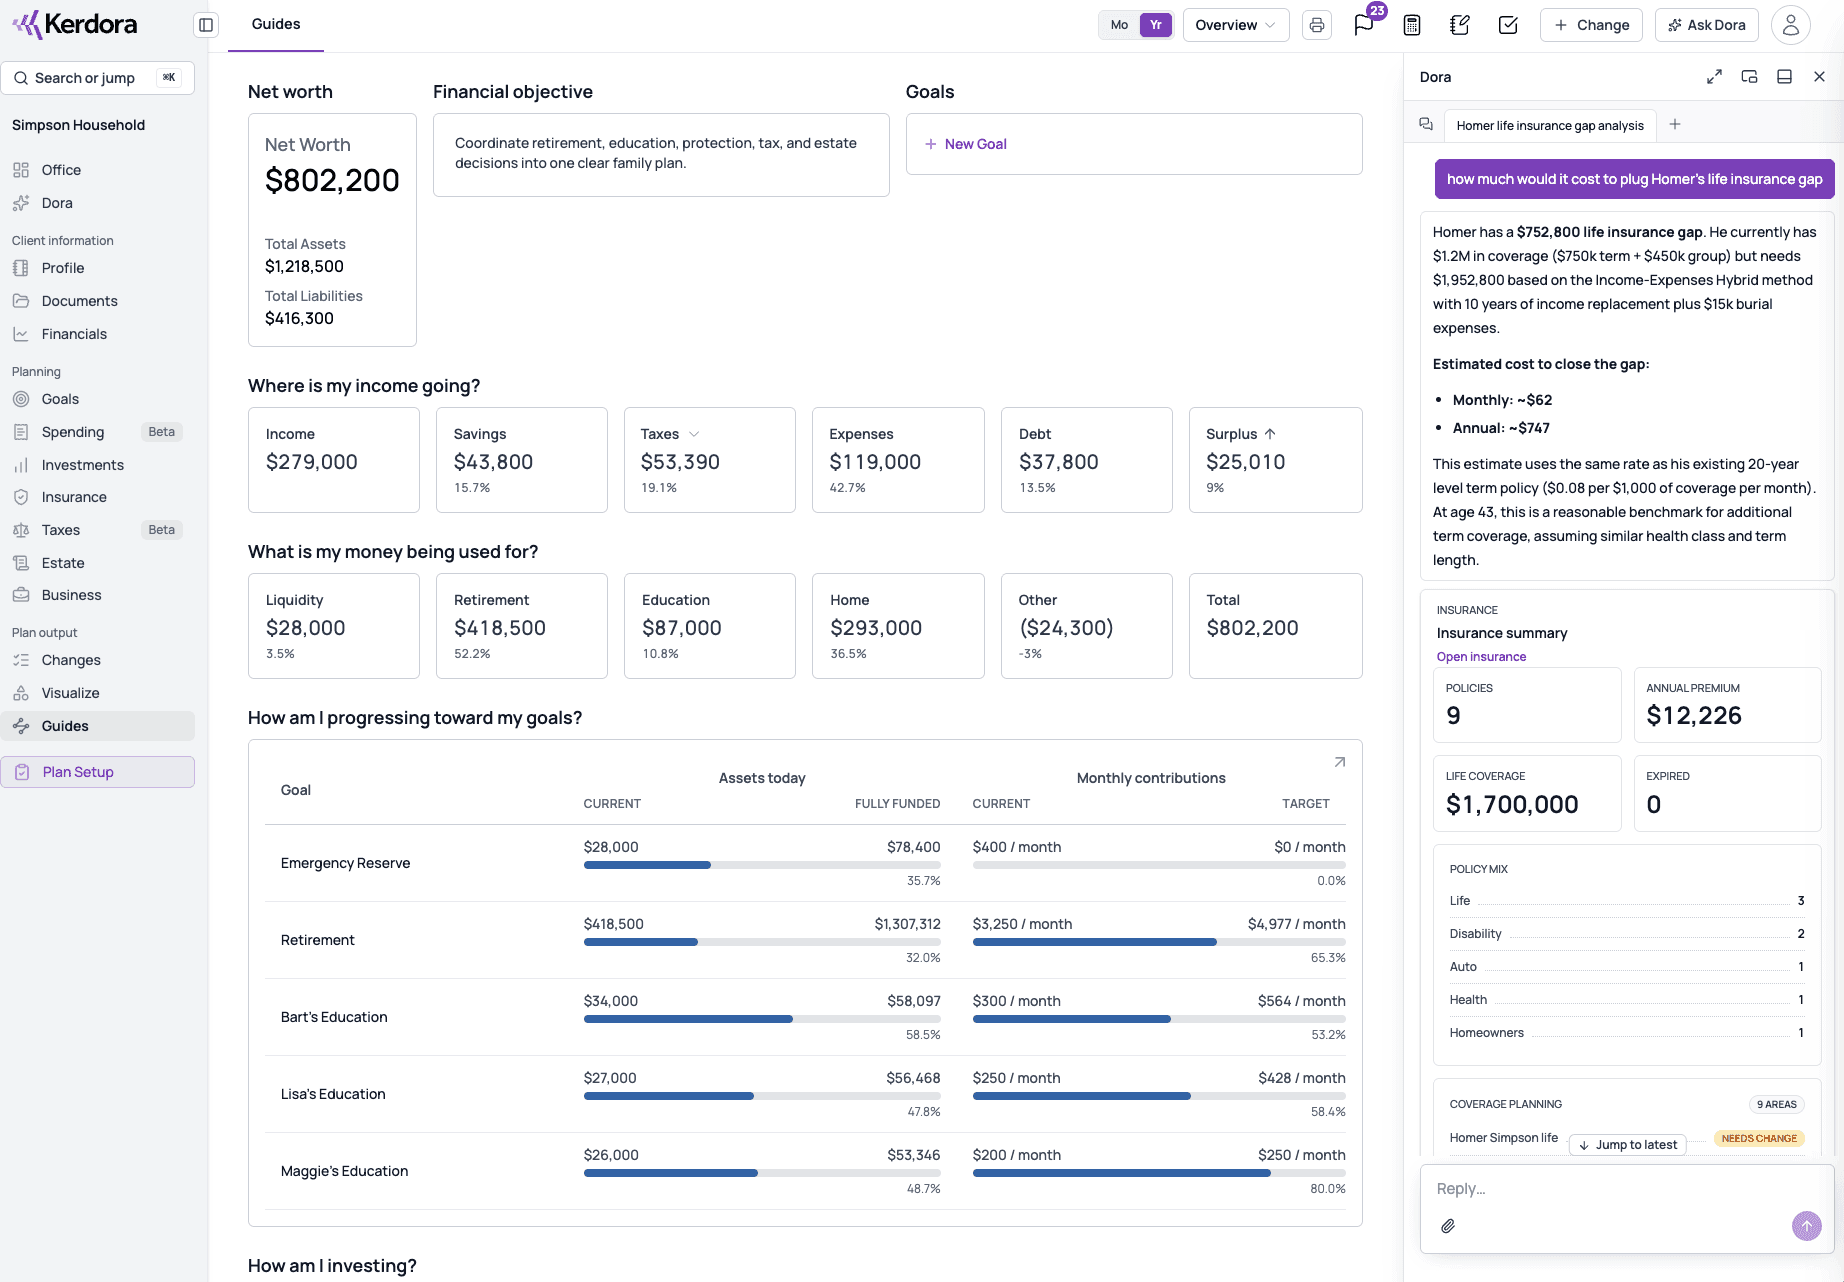1844x1282 pixels.
Task: Switch the view to Mo (monthly)
Action: 1119,25
